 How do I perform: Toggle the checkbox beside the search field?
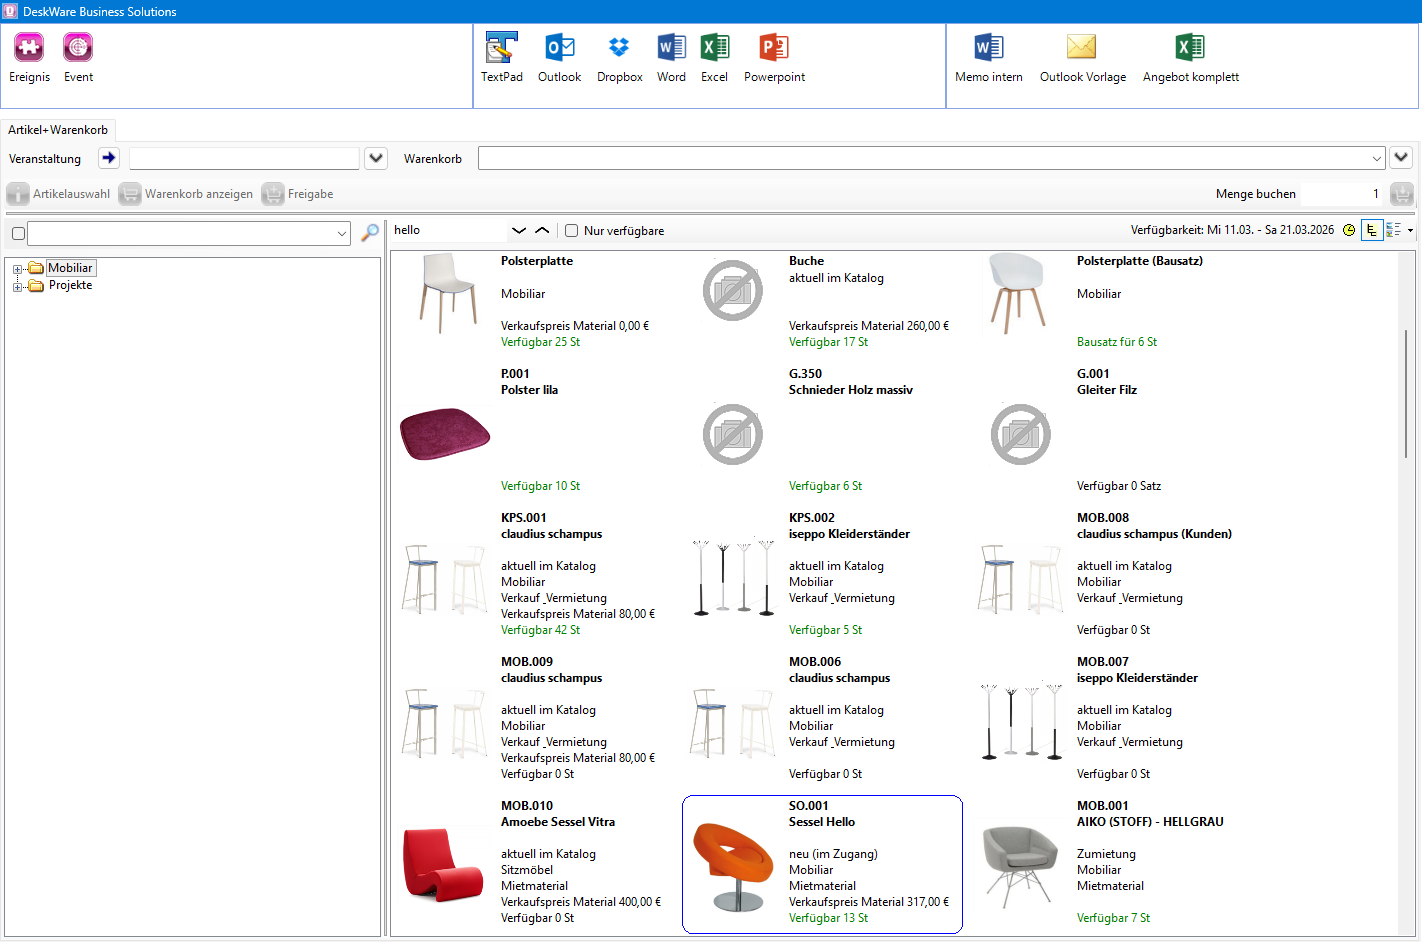pos(16,232)
